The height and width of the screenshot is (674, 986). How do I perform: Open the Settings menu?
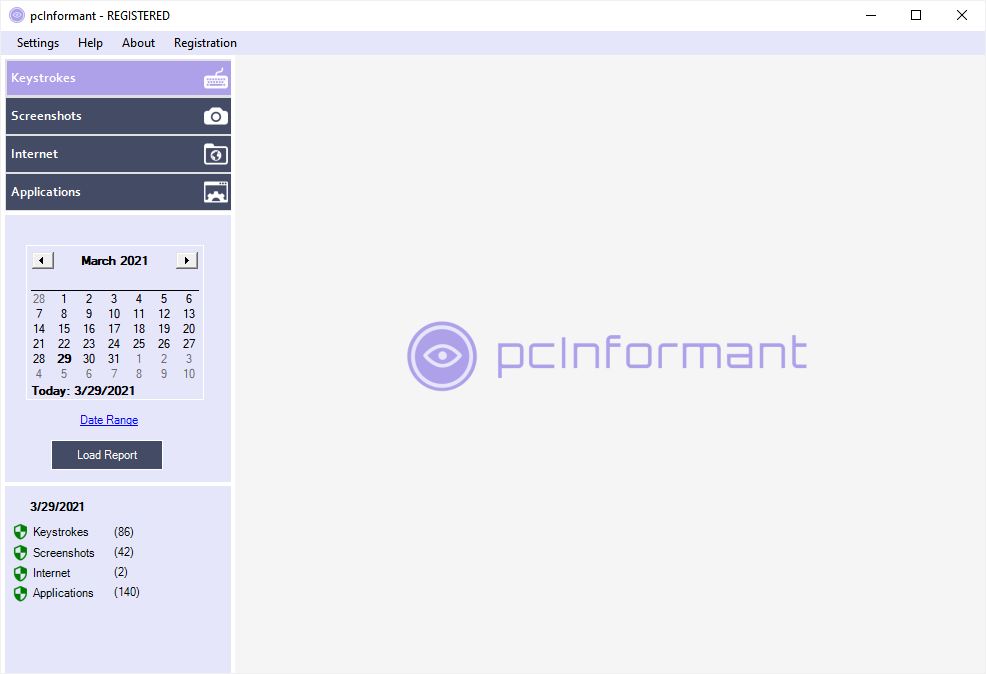pyautogui.click(x=38, y=43)
